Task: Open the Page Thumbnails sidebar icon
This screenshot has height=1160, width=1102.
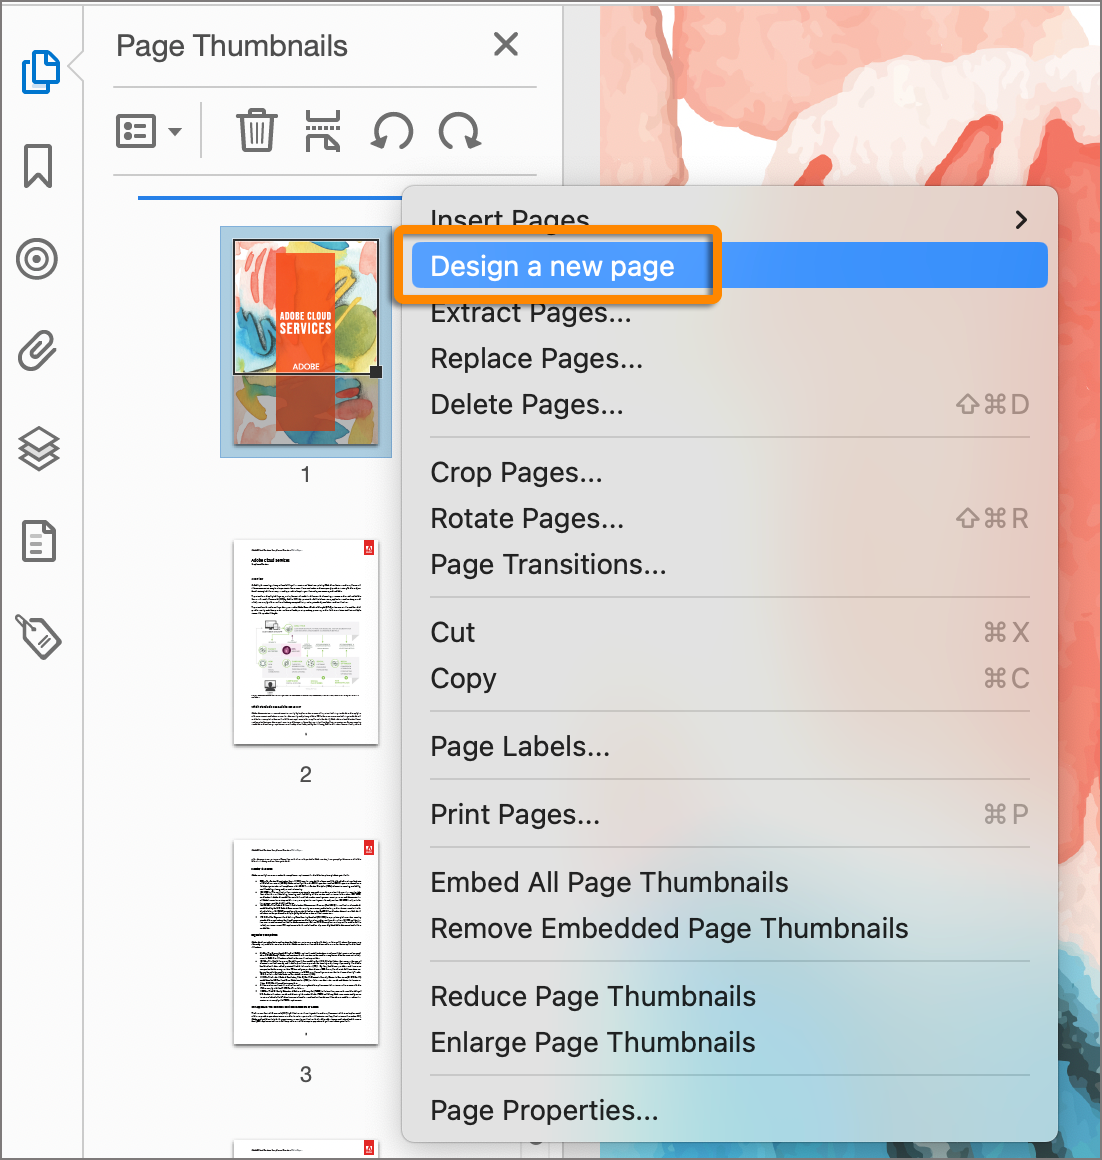Action: click(x=40, y=72)
